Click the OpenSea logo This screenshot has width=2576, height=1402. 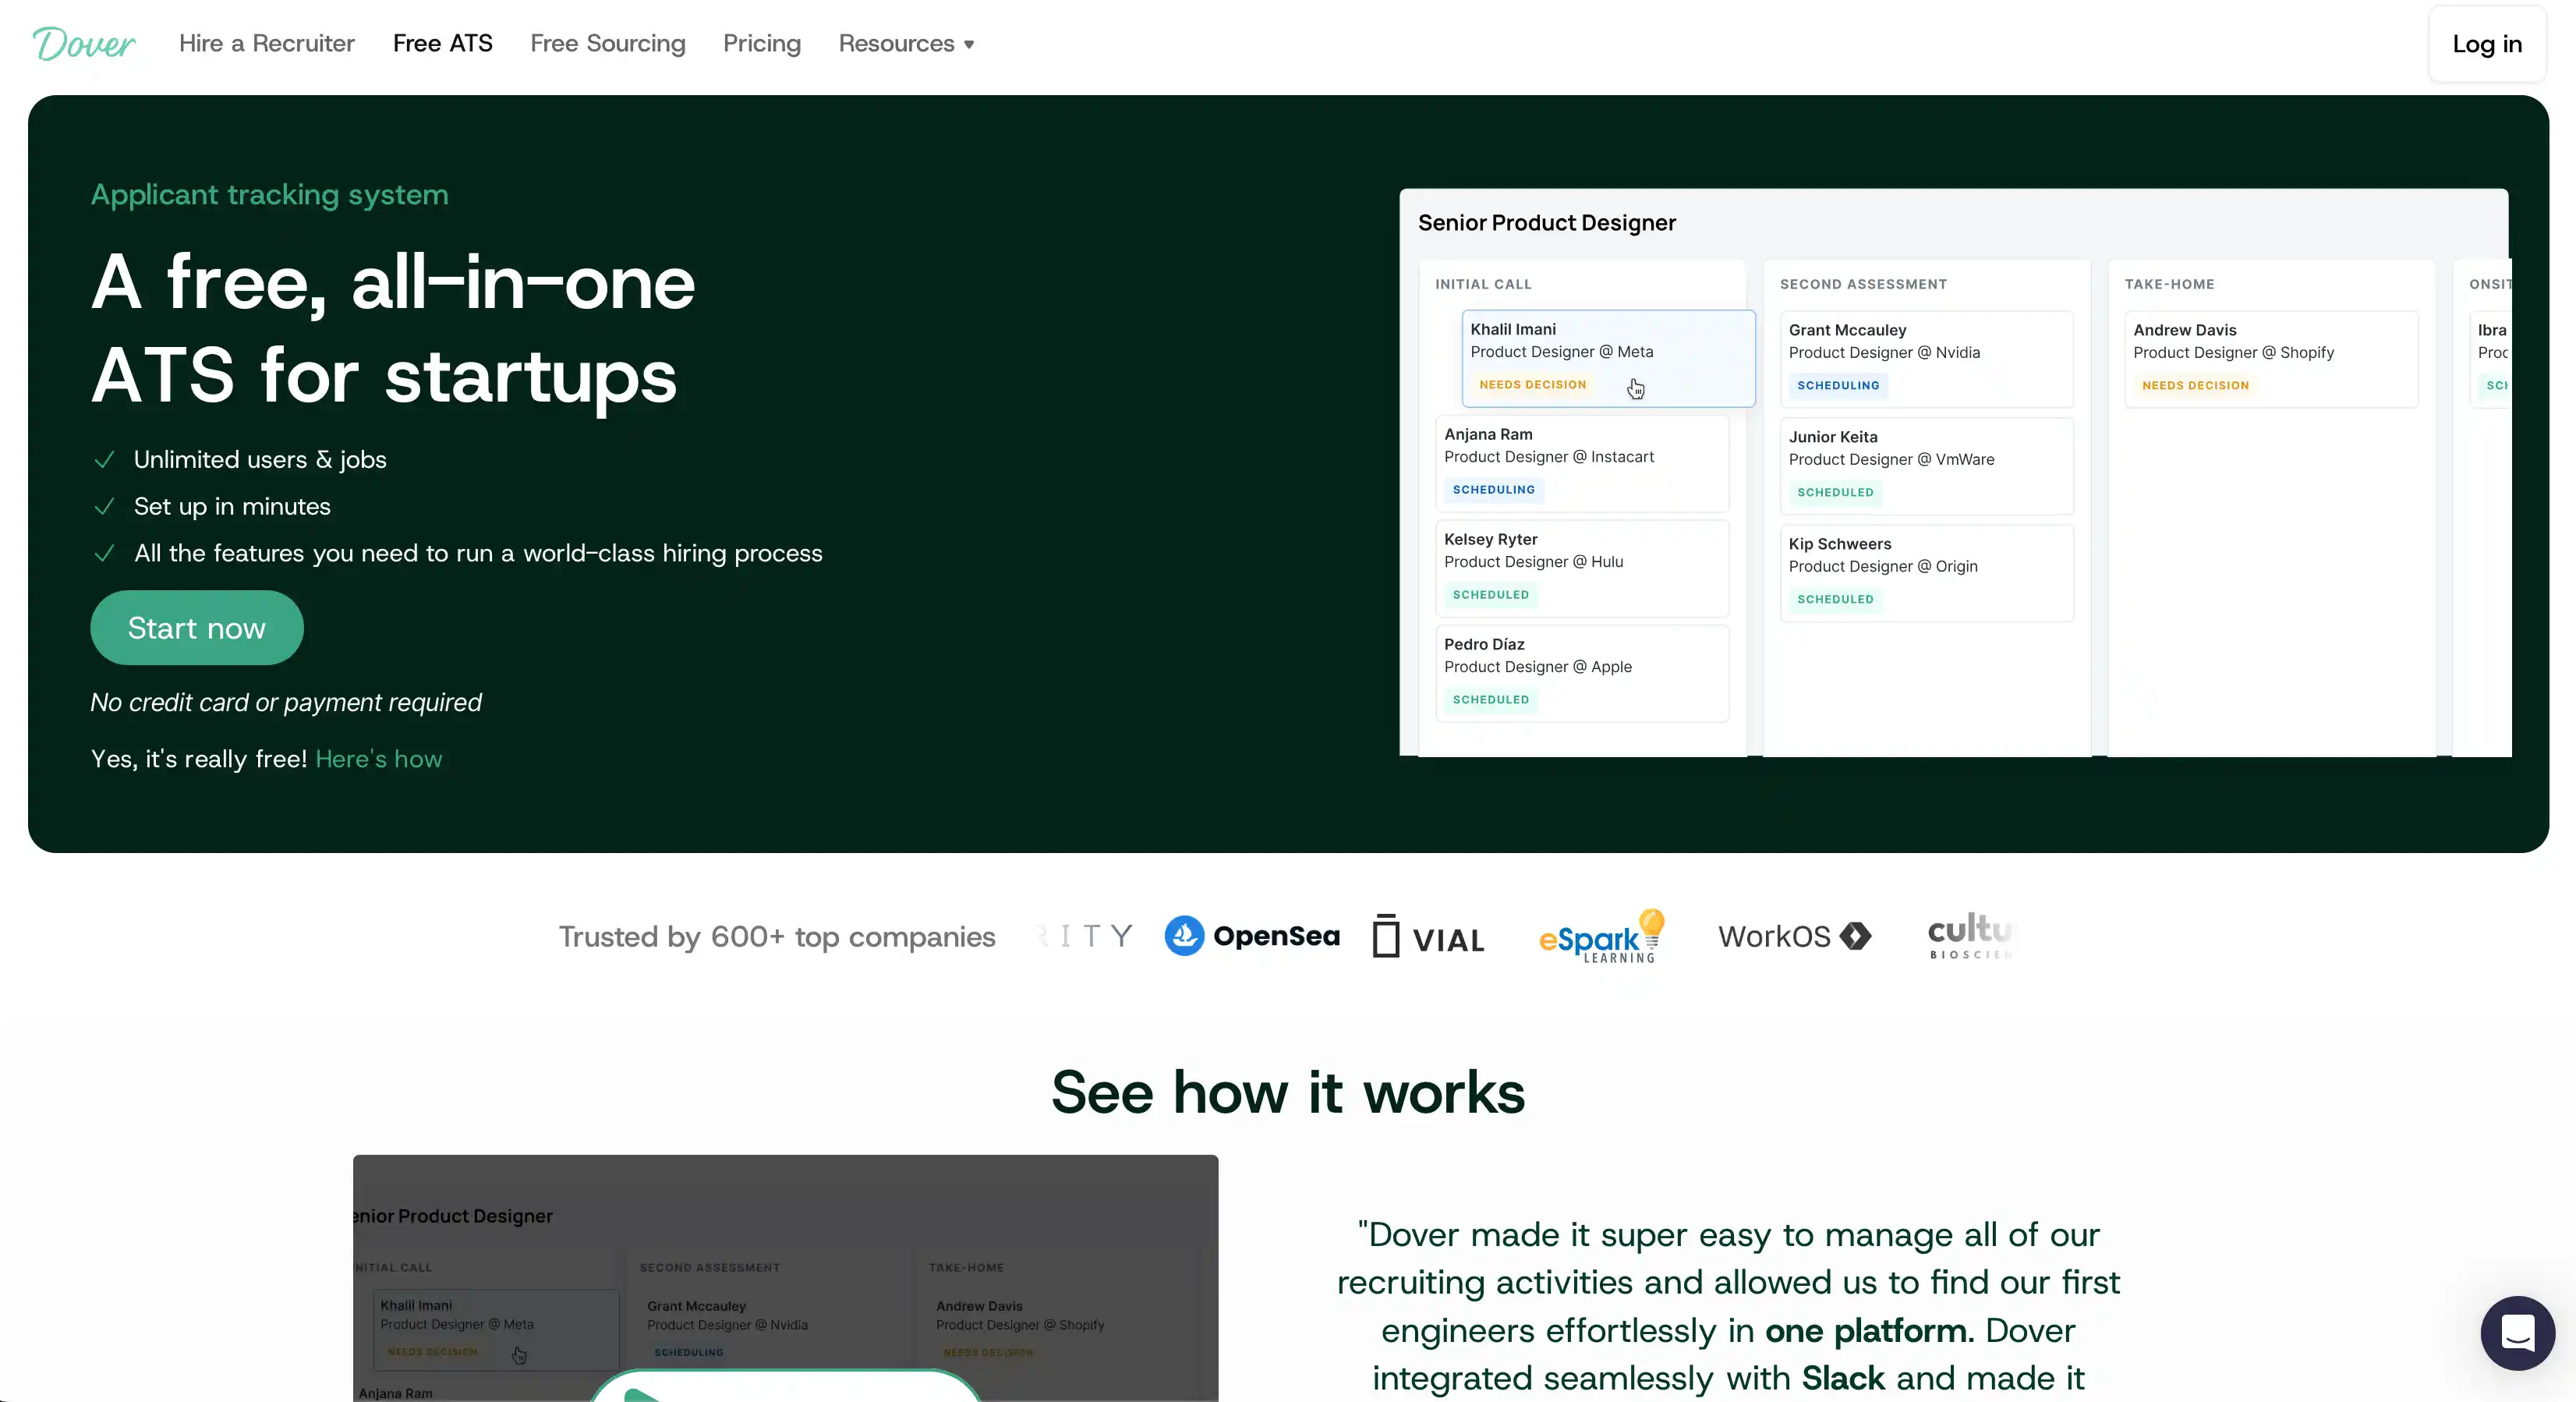pos(1252,936)
